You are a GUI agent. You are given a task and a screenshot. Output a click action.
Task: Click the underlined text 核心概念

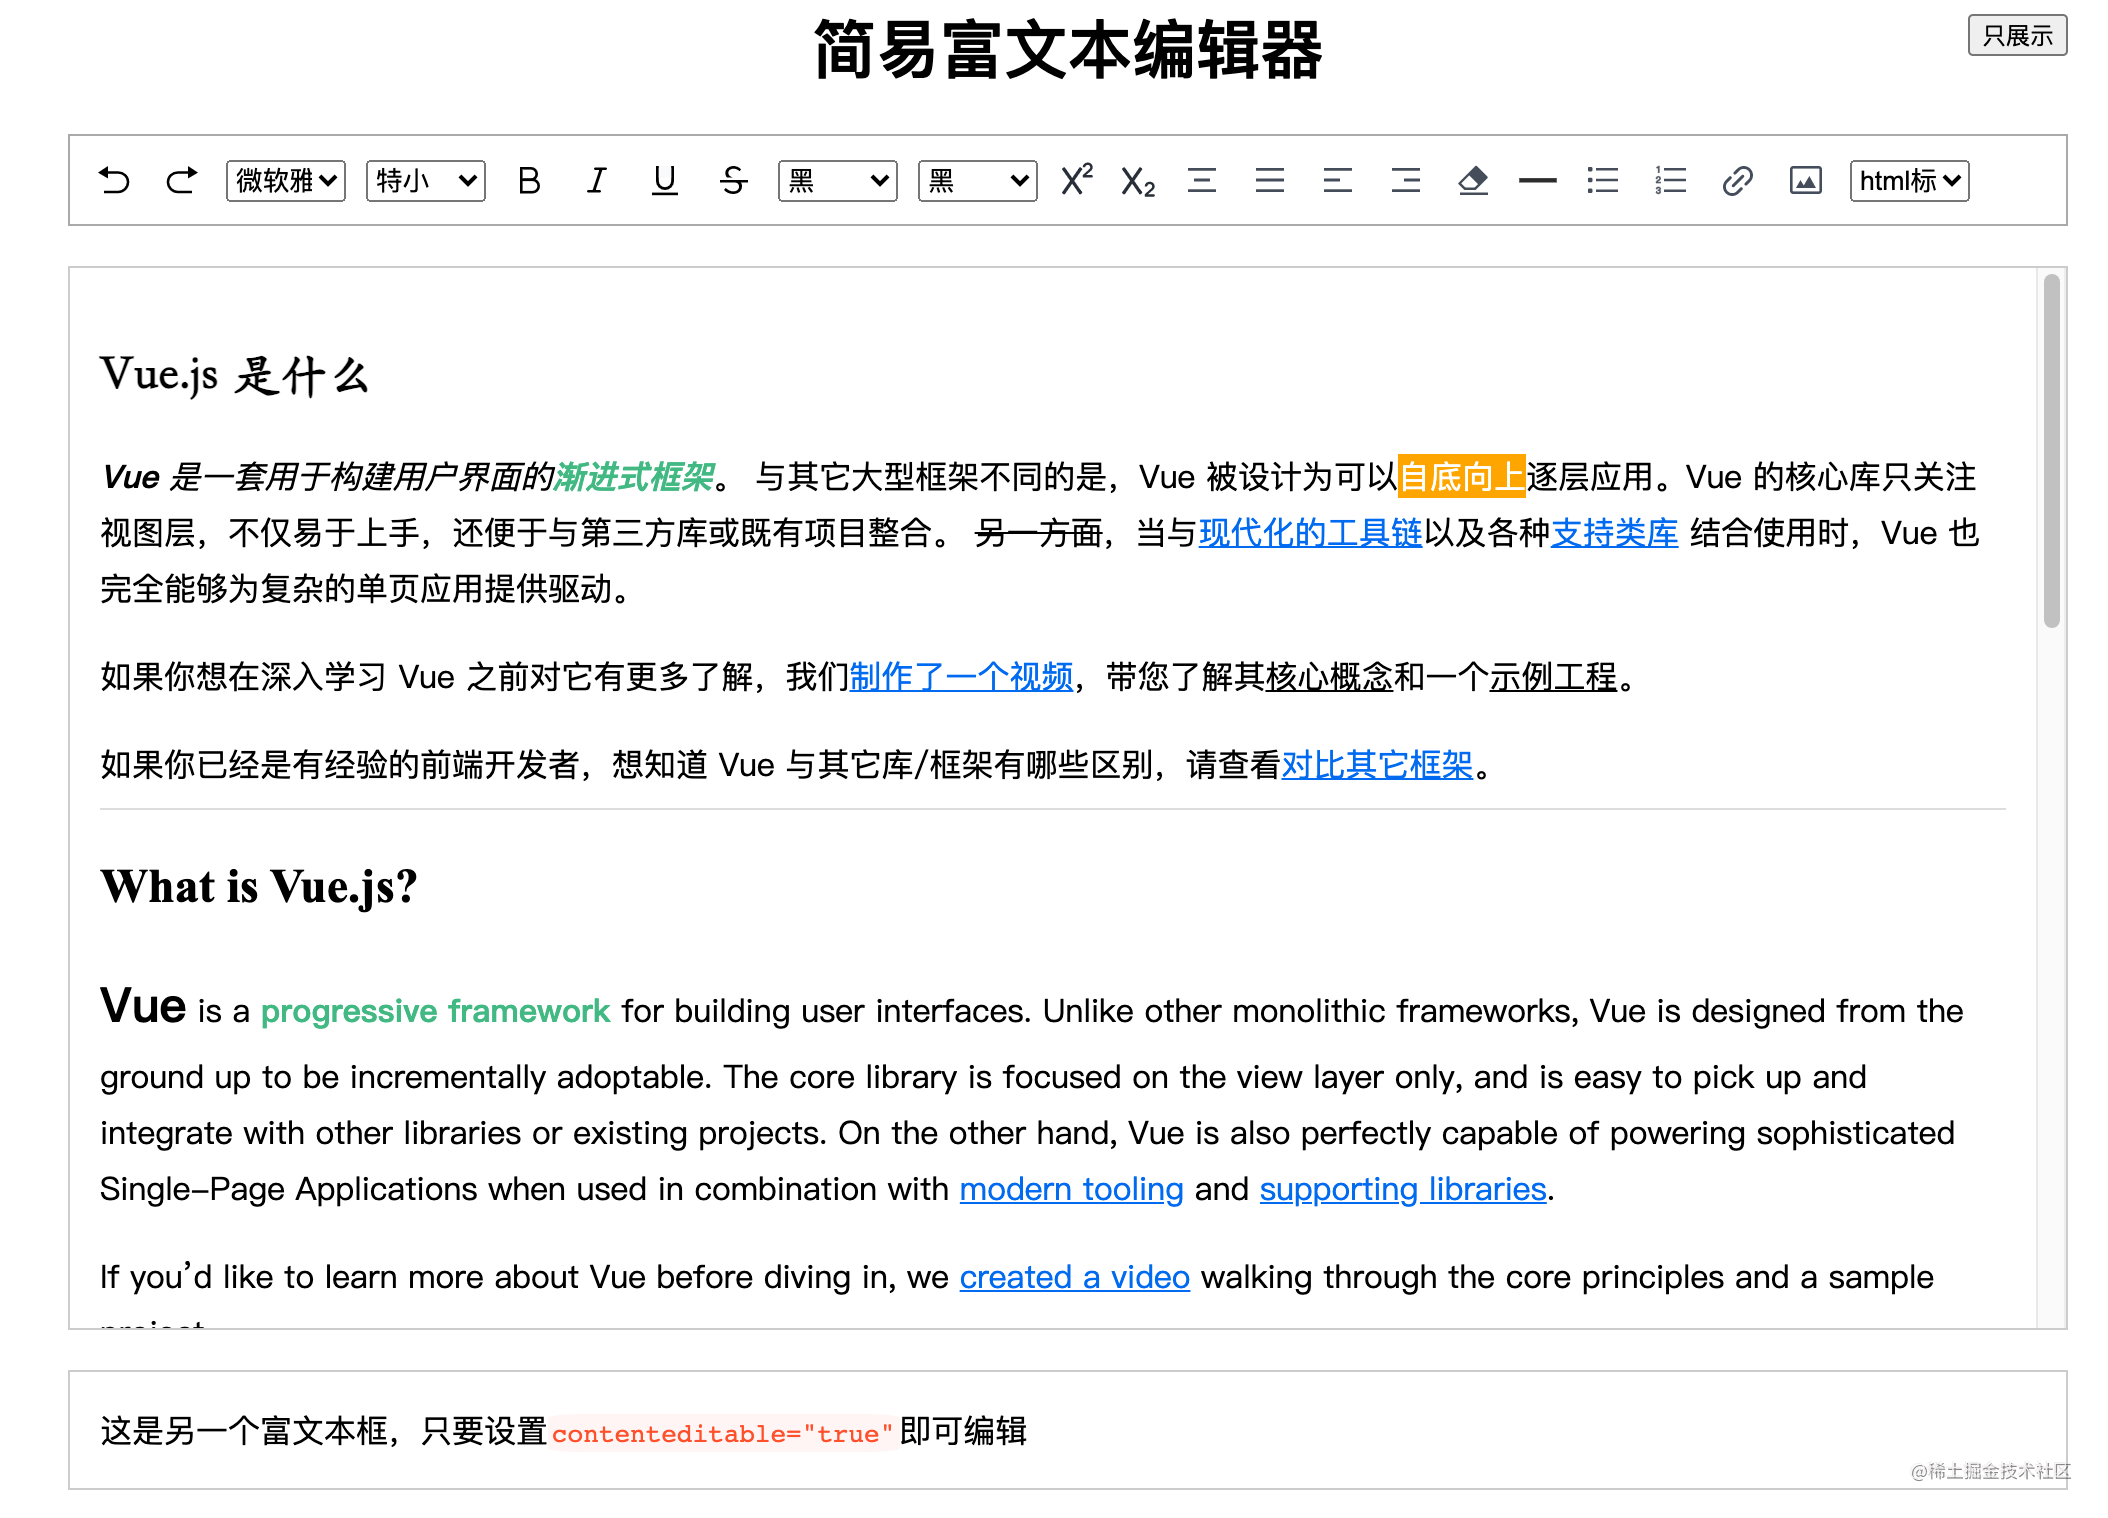(1329, 677)
